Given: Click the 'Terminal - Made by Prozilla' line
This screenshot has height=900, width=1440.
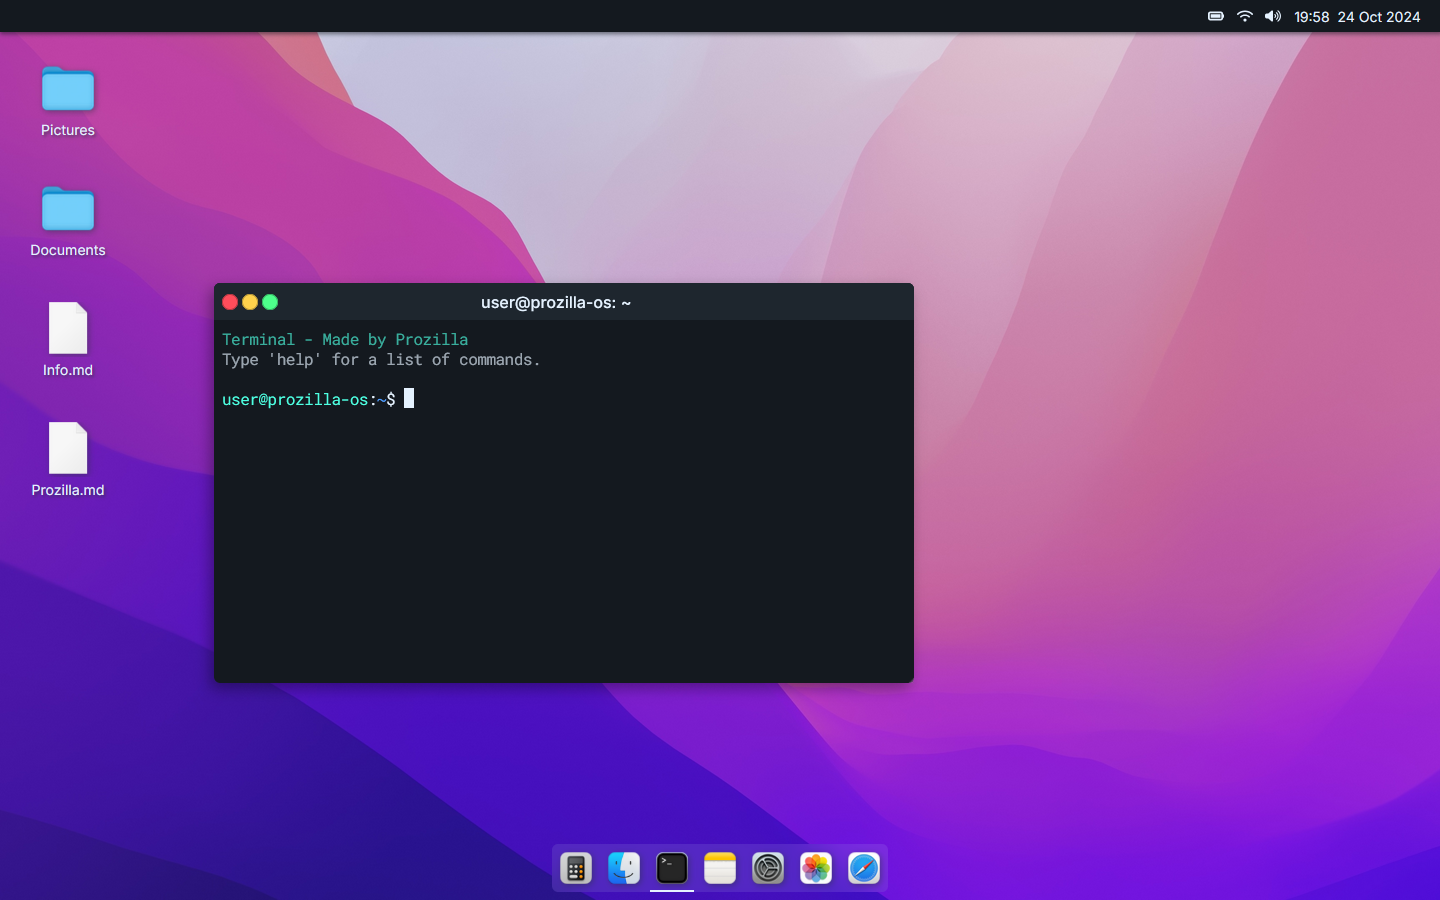Looking at the screenshot, I should click(x=345, y=339).
